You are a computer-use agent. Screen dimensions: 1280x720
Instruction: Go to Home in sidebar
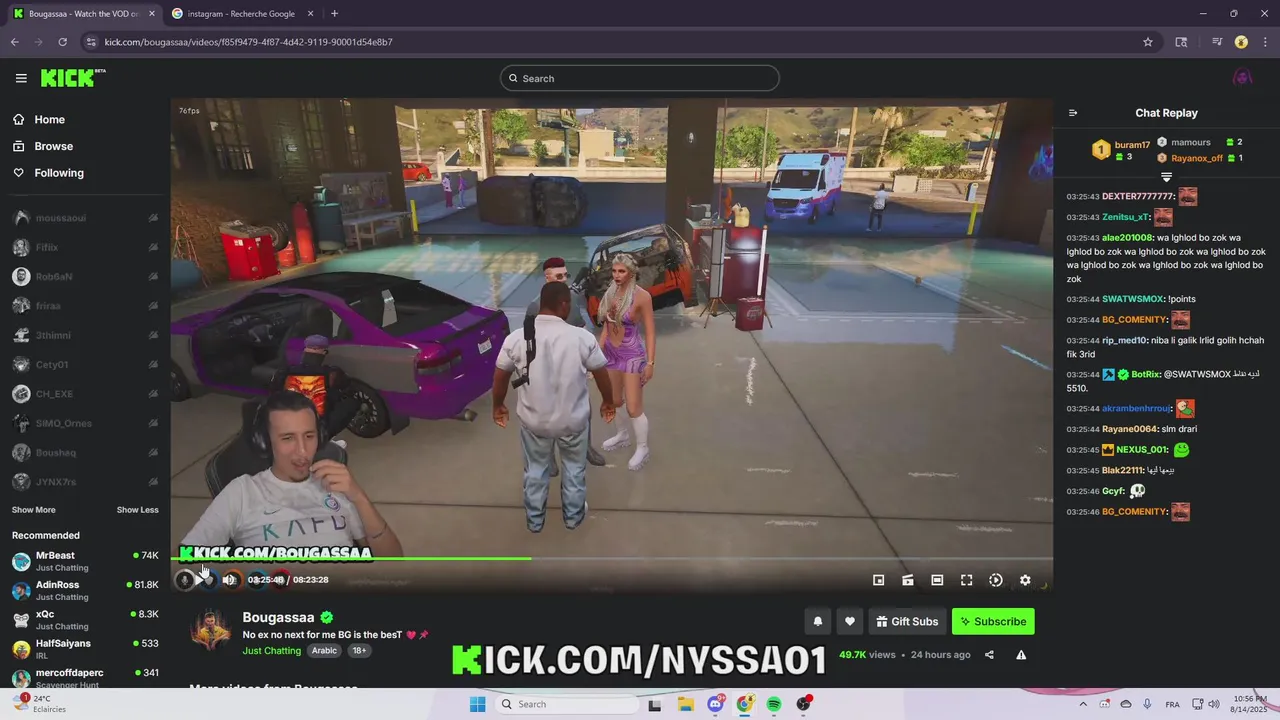tap(39, 119)
